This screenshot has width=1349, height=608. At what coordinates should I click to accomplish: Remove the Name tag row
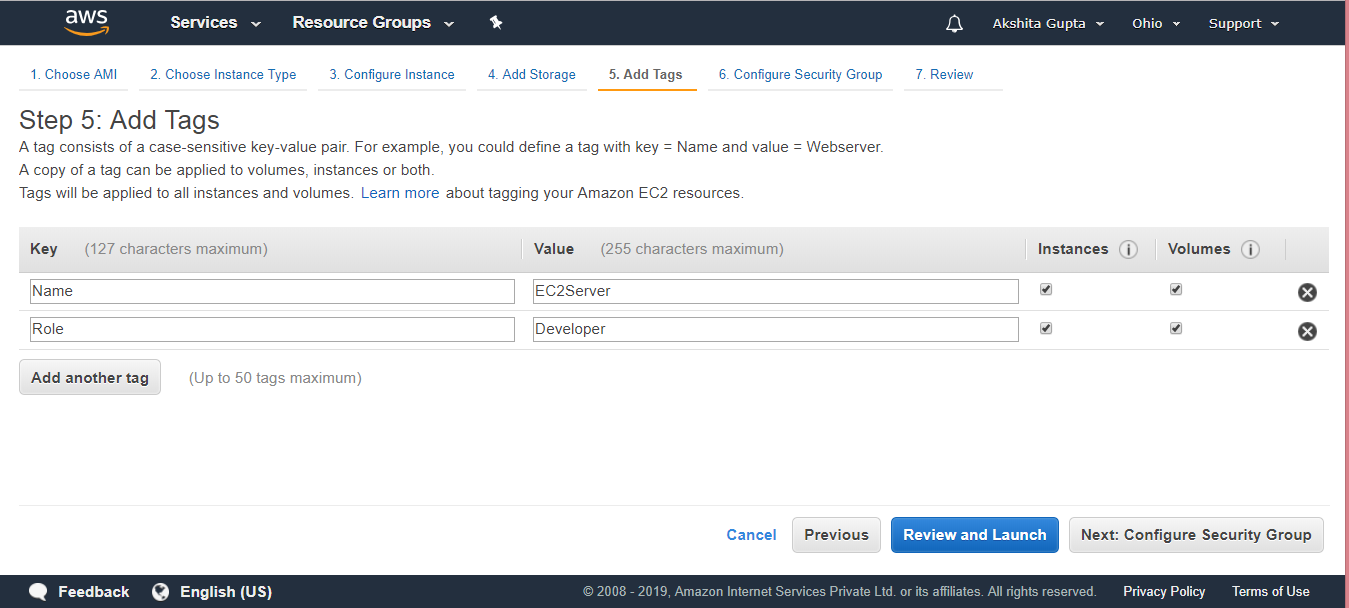pos(1307,292)
